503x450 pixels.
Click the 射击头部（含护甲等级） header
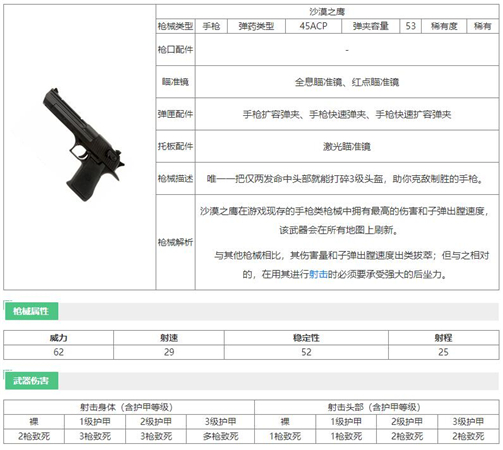[x=377, y=407]
